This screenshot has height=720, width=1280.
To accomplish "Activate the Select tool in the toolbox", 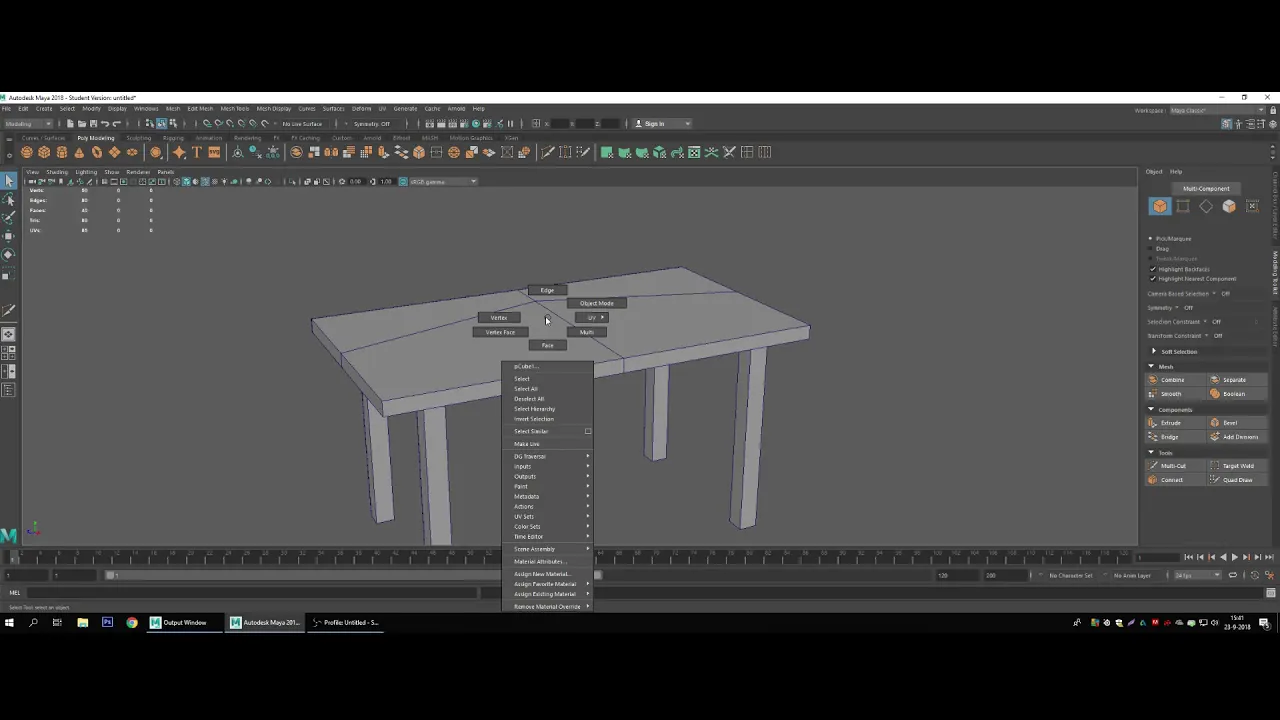I will pos(9,181).
